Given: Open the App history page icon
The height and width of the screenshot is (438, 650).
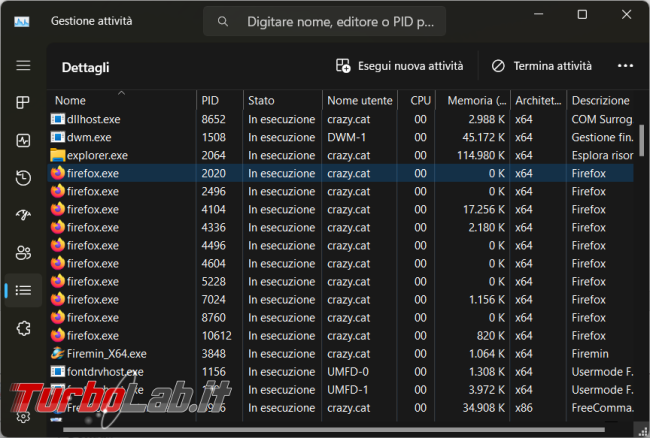Looking at the screenshot, I should click(23, 178).
